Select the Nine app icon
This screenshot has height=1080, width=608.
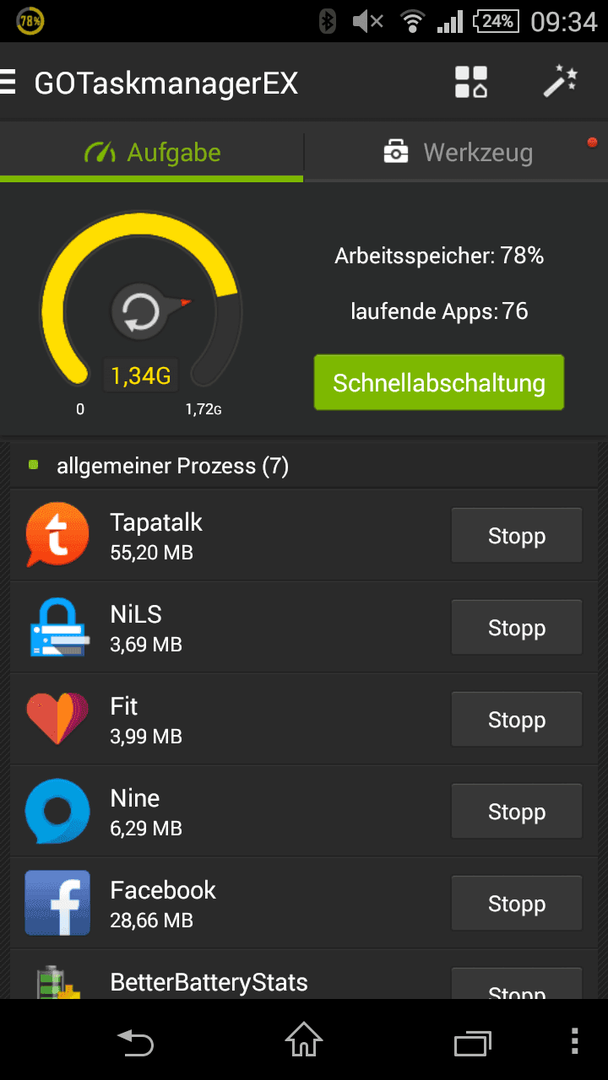(57, 811)
